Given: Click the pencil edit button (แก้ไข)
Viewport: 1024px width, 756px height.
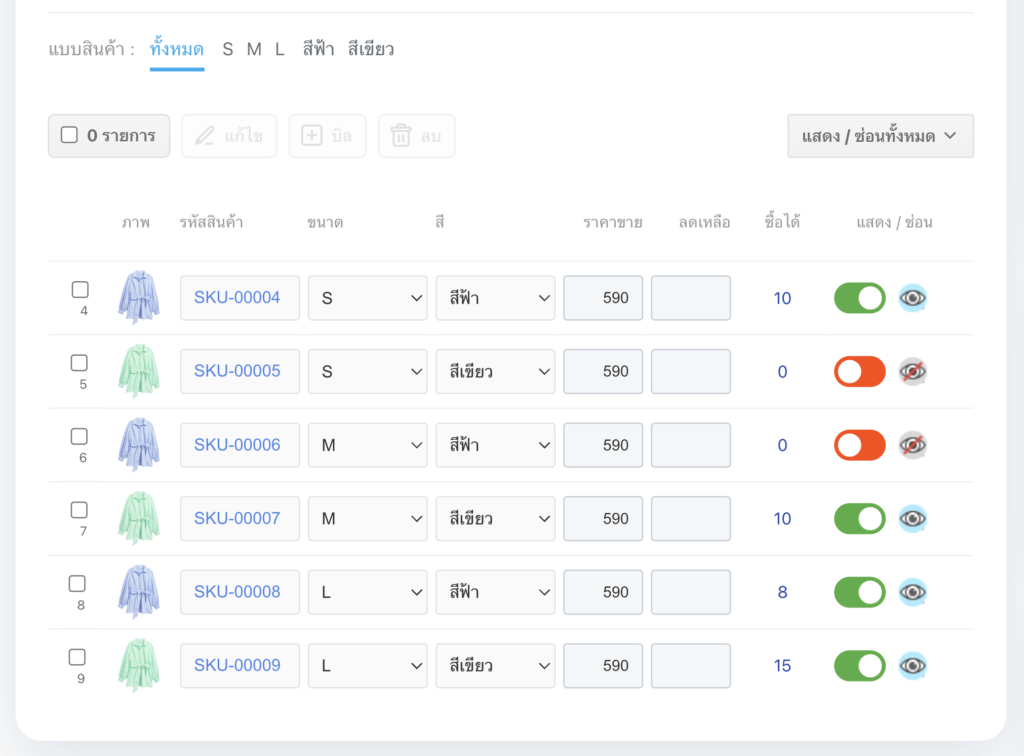Looking at the screenshot, I should pos(229,136).
